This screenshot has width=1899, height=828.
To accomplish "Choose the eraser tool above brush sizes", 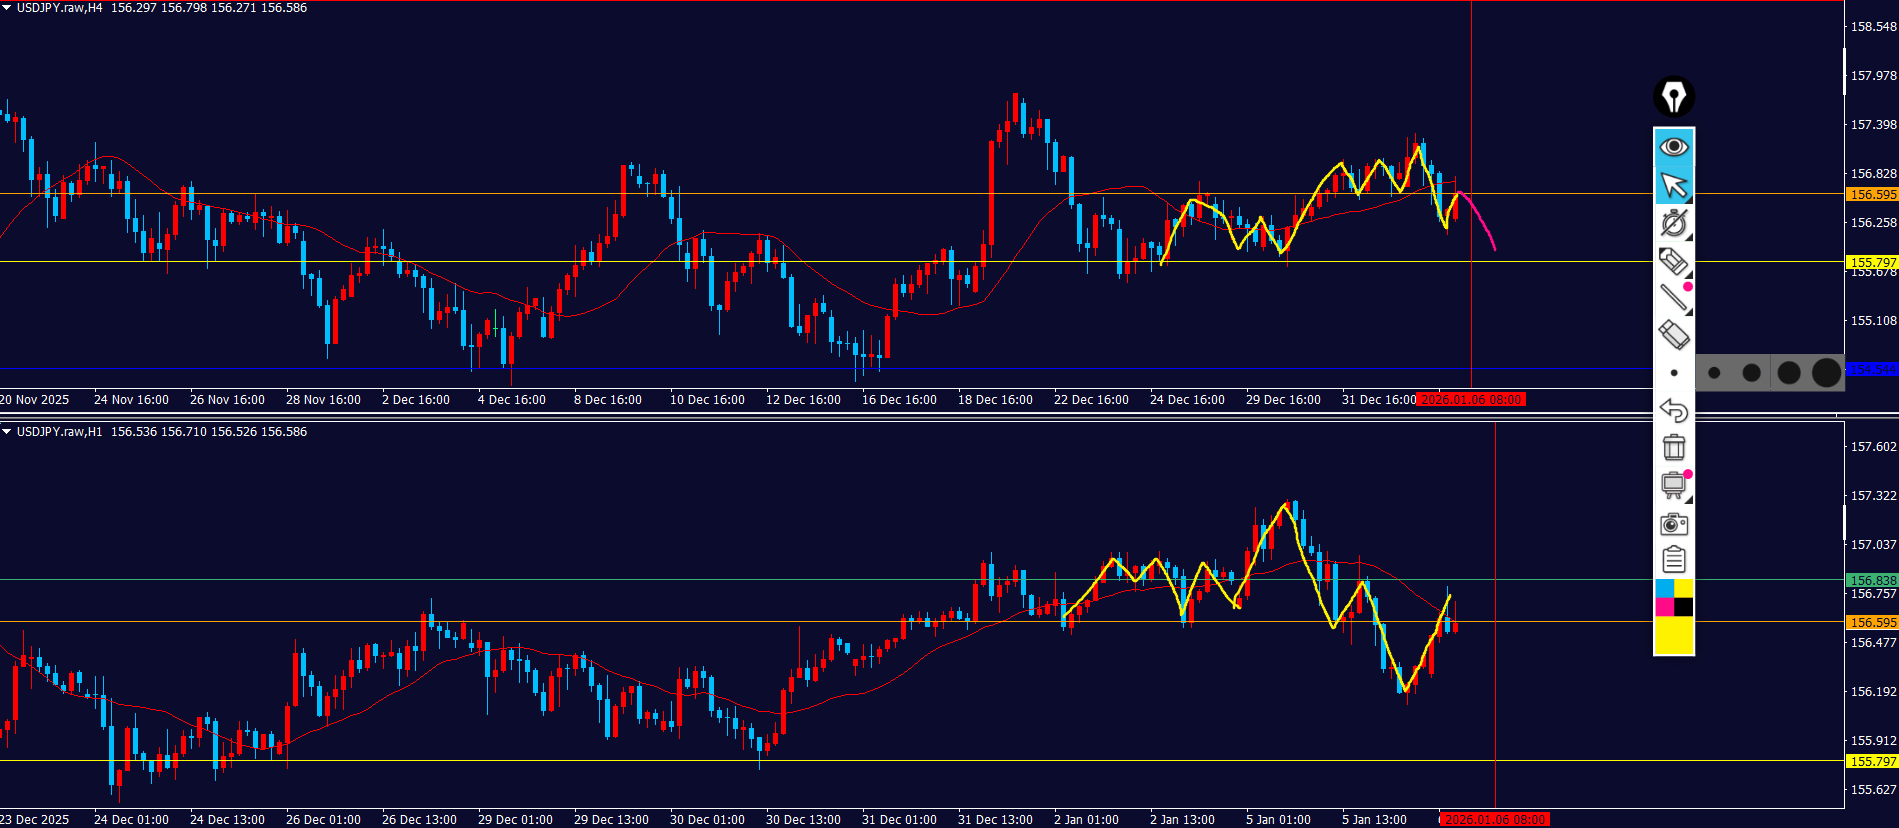I will point(1673,334).
